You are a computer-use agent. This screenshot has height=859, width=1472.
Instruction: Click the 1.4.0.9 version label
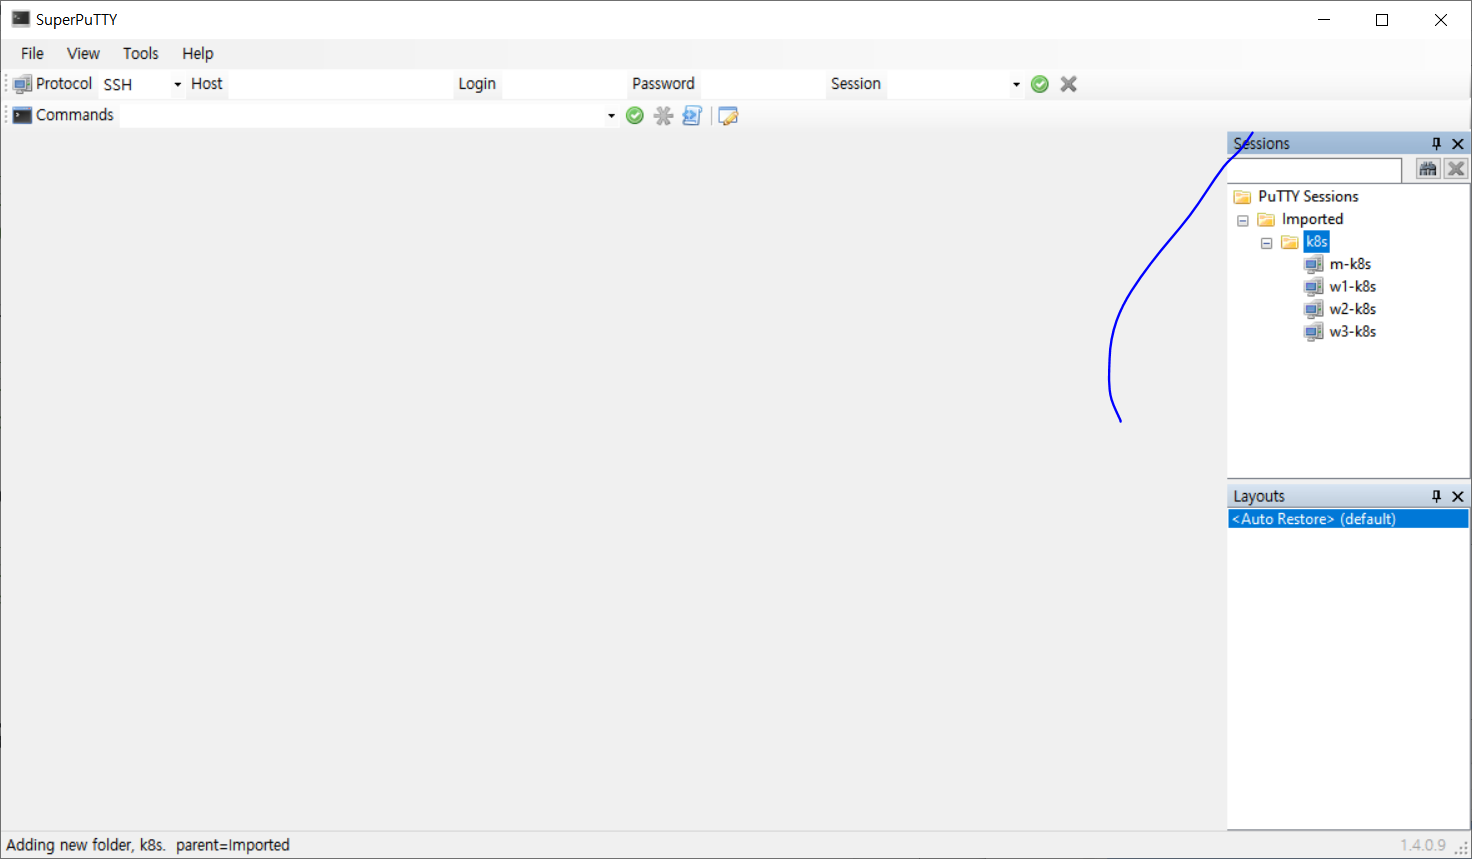click(x=1422, y=845)
